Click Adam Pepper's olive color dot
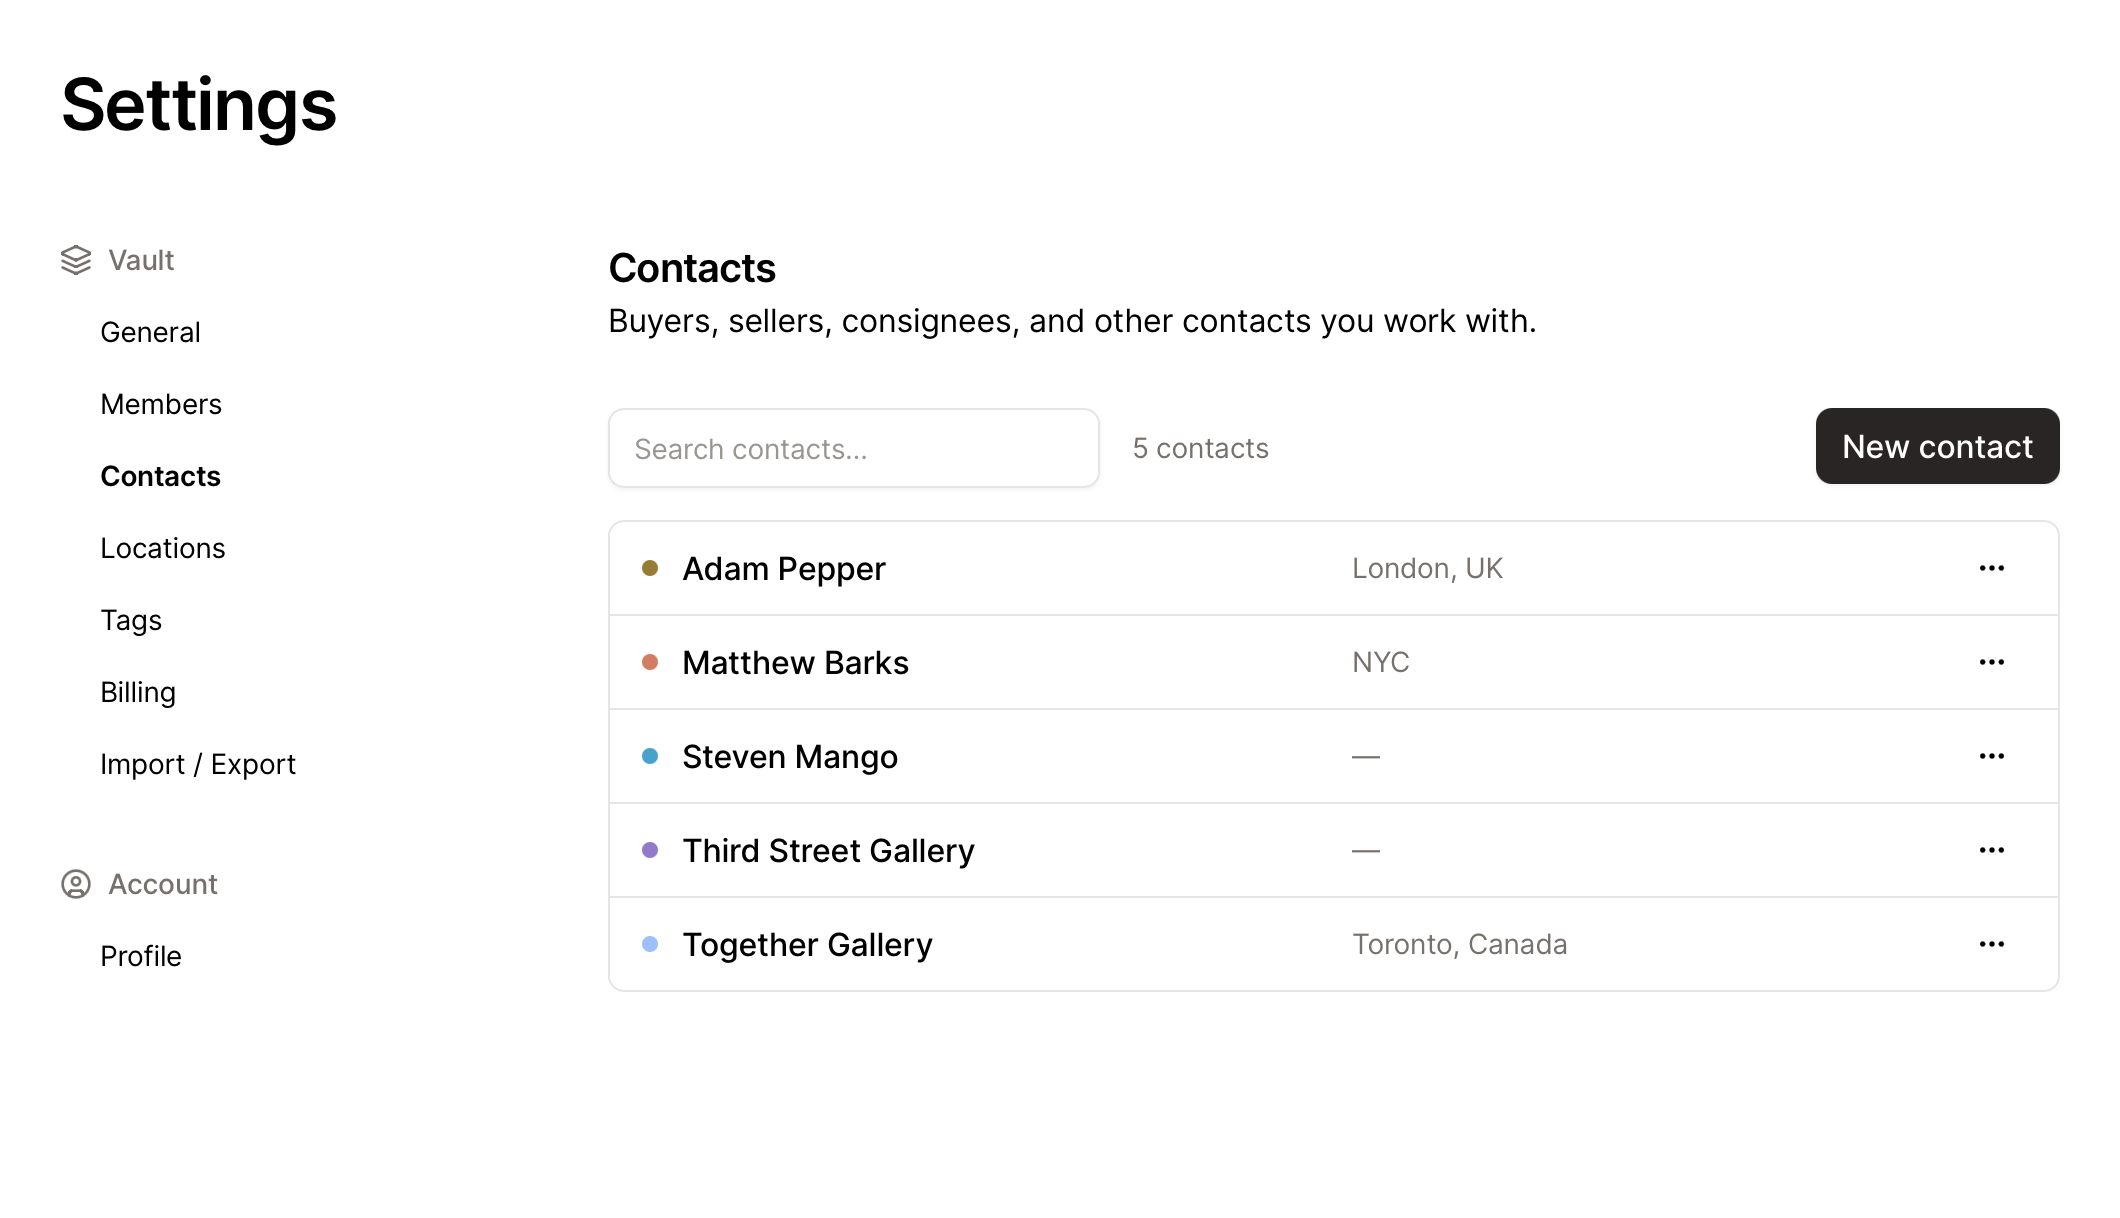Image resolution: width=2120 pixels, height=1218 pixels. pos(650,568)
